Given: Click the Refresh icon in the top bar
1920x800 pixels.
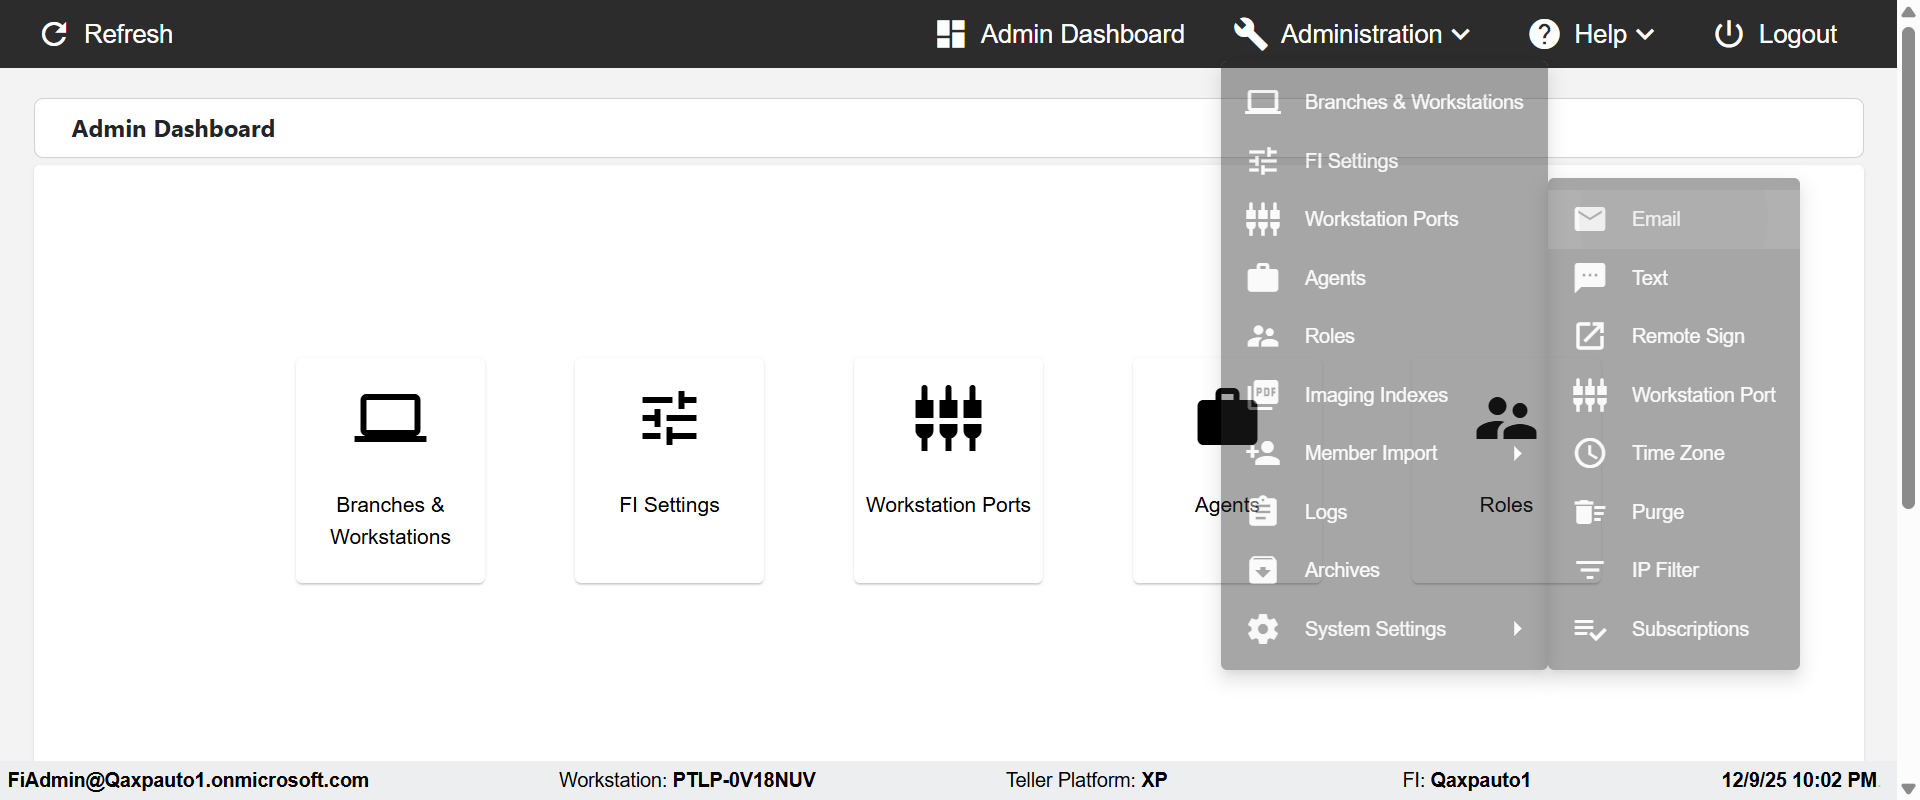Looking at the screenshot, I should coord(54,34).
